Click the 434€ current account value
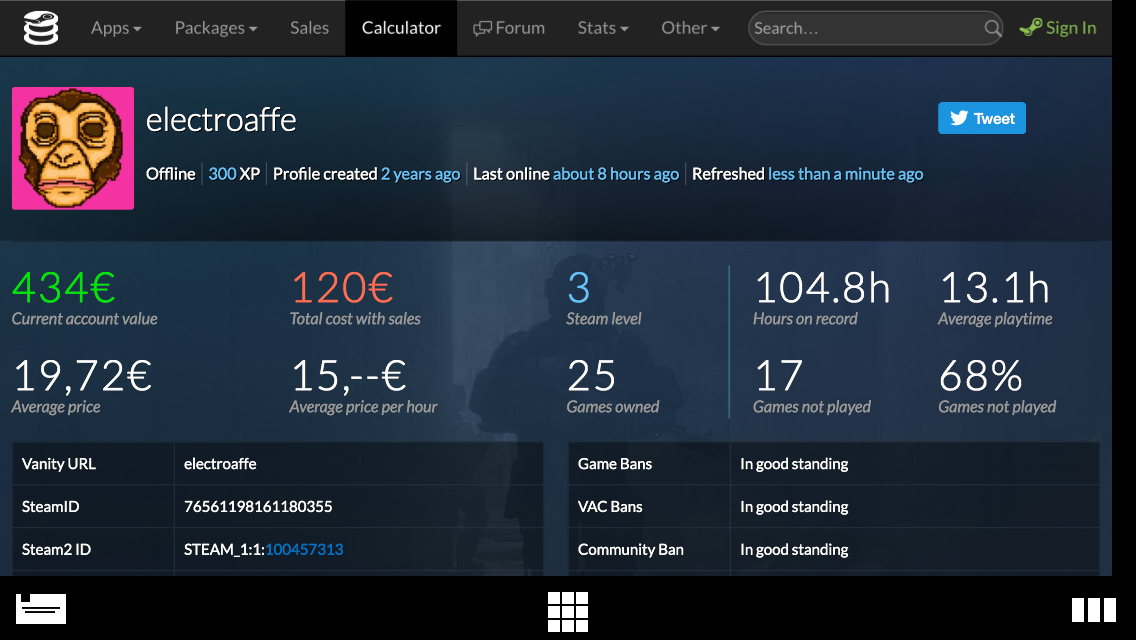The width and height of the screenshot is (1136, 640). 64,288
